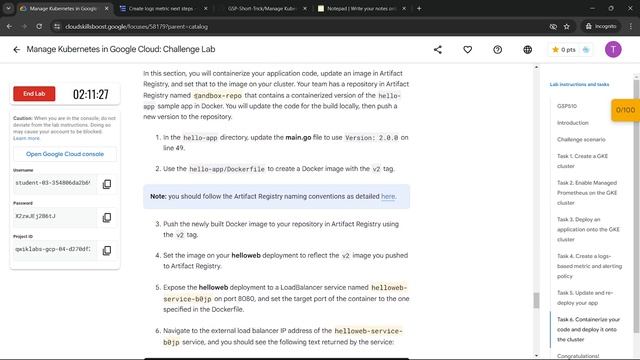Close the Manage Kubernetes in Google tab
Viewport: 640px width, 360px height.
click(107, 9)
